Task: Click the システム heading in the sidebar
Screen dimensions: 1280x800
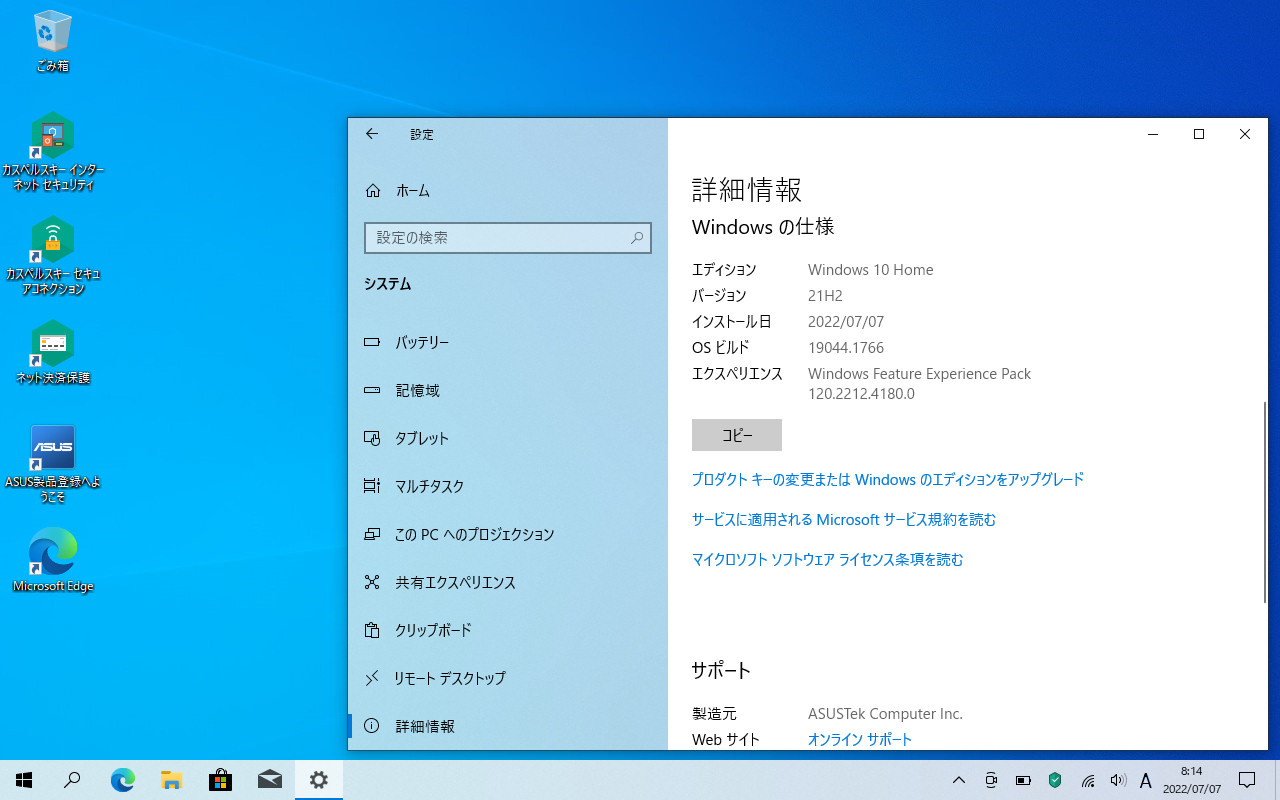Action: coord(388,284)
